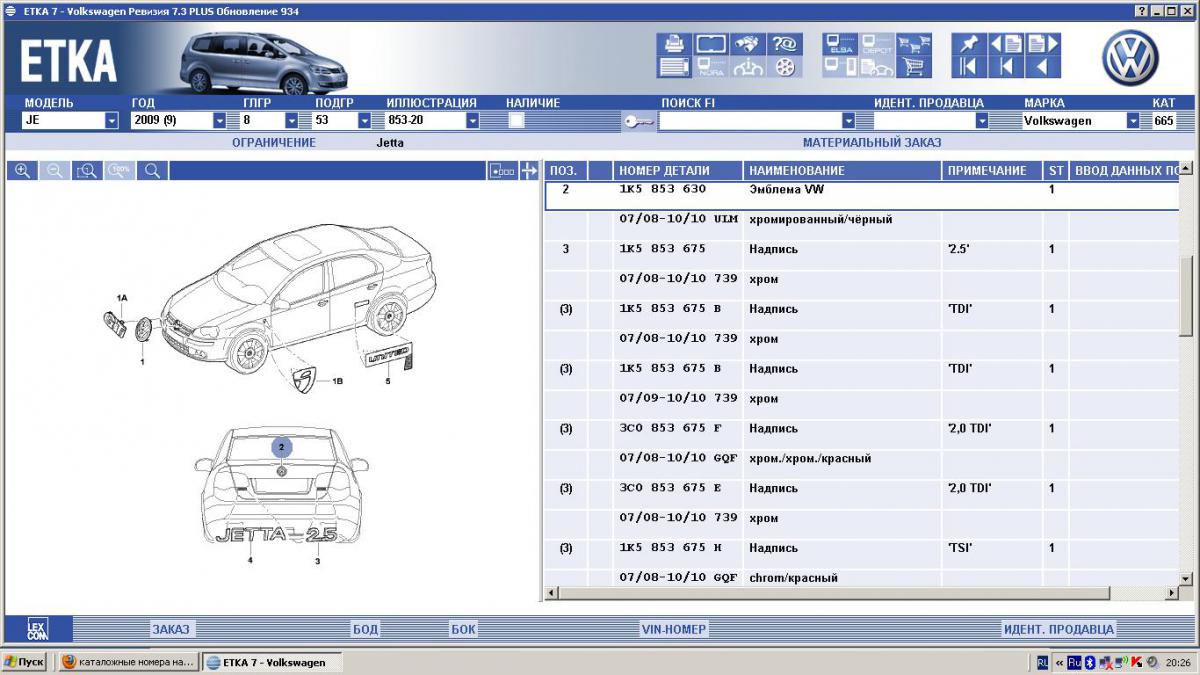The width and height of the screenshot is (1200, 675).
Task: Expand the ПОДГР dropdown showing 53
Action: (364, 121)
